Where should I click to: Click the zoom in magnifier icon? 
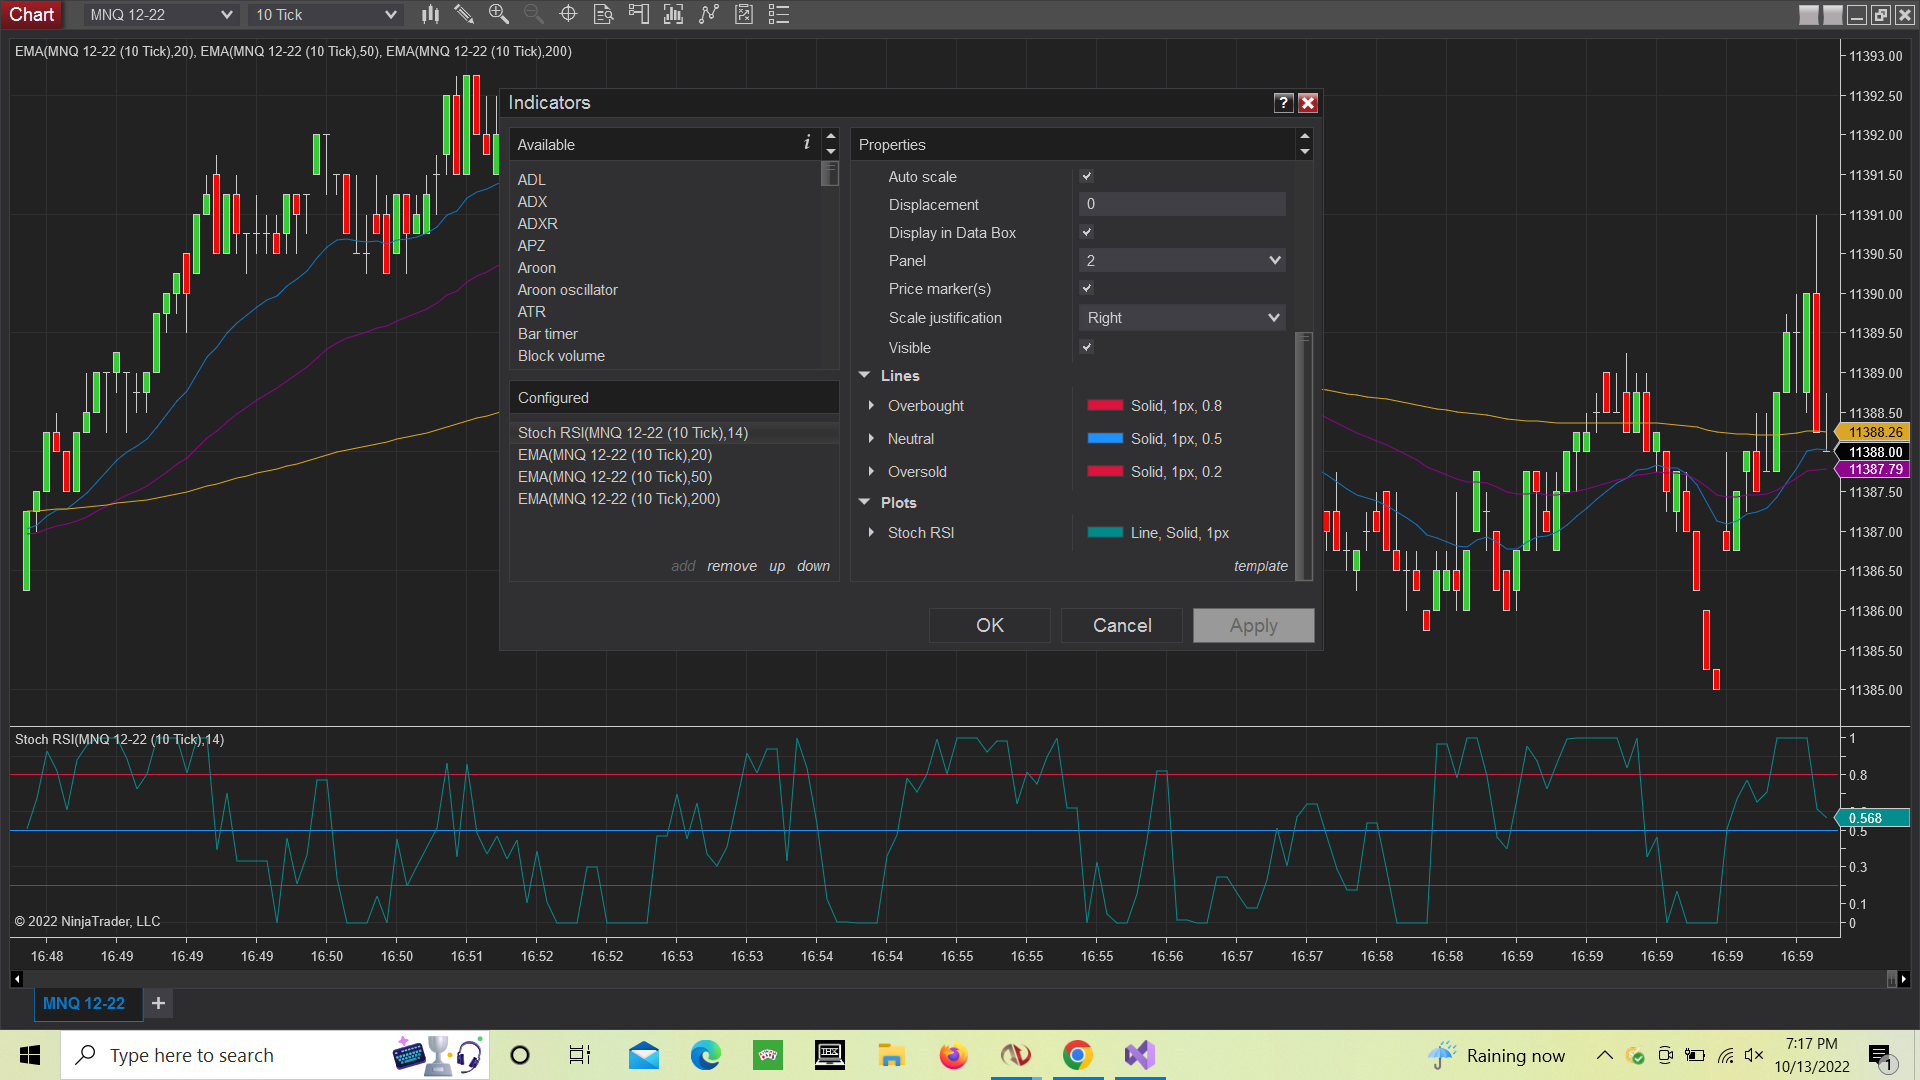498,14
